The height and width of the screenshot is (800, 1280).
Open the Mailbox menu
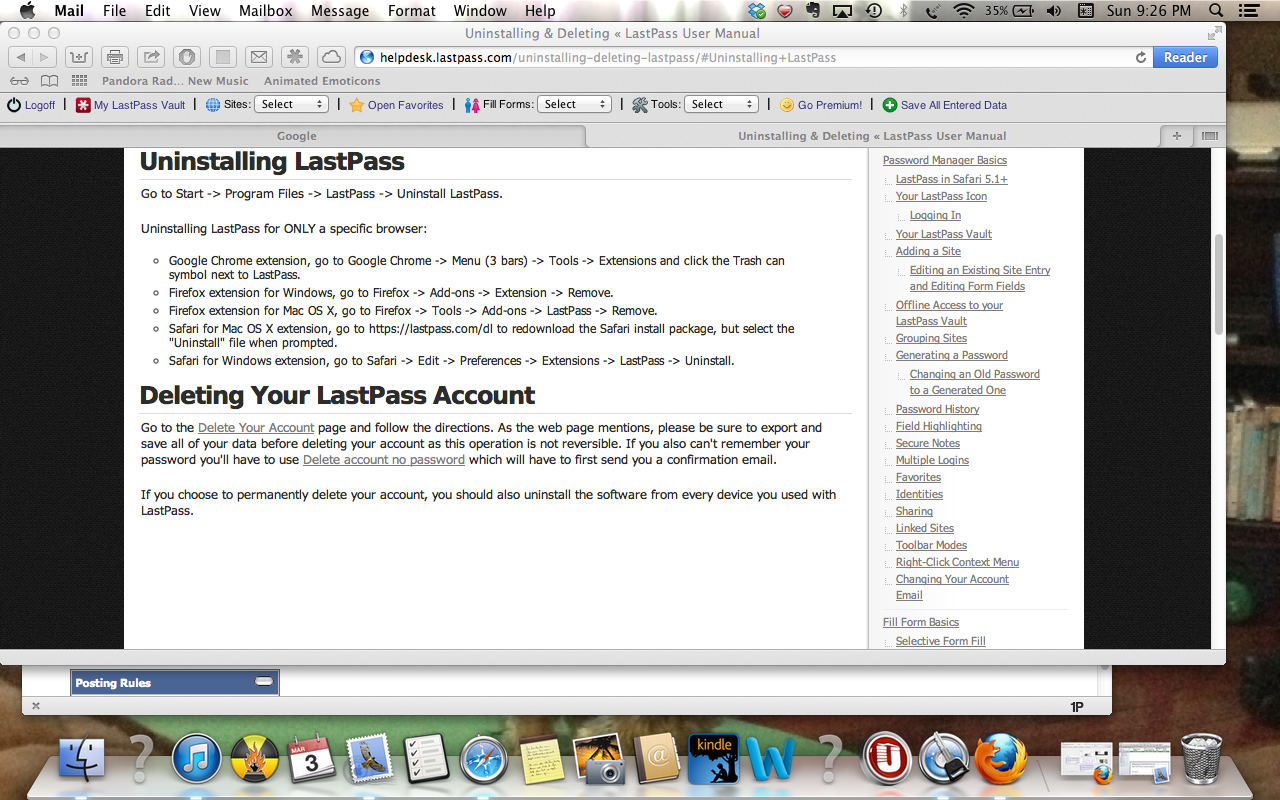click(x=265, y=11)
